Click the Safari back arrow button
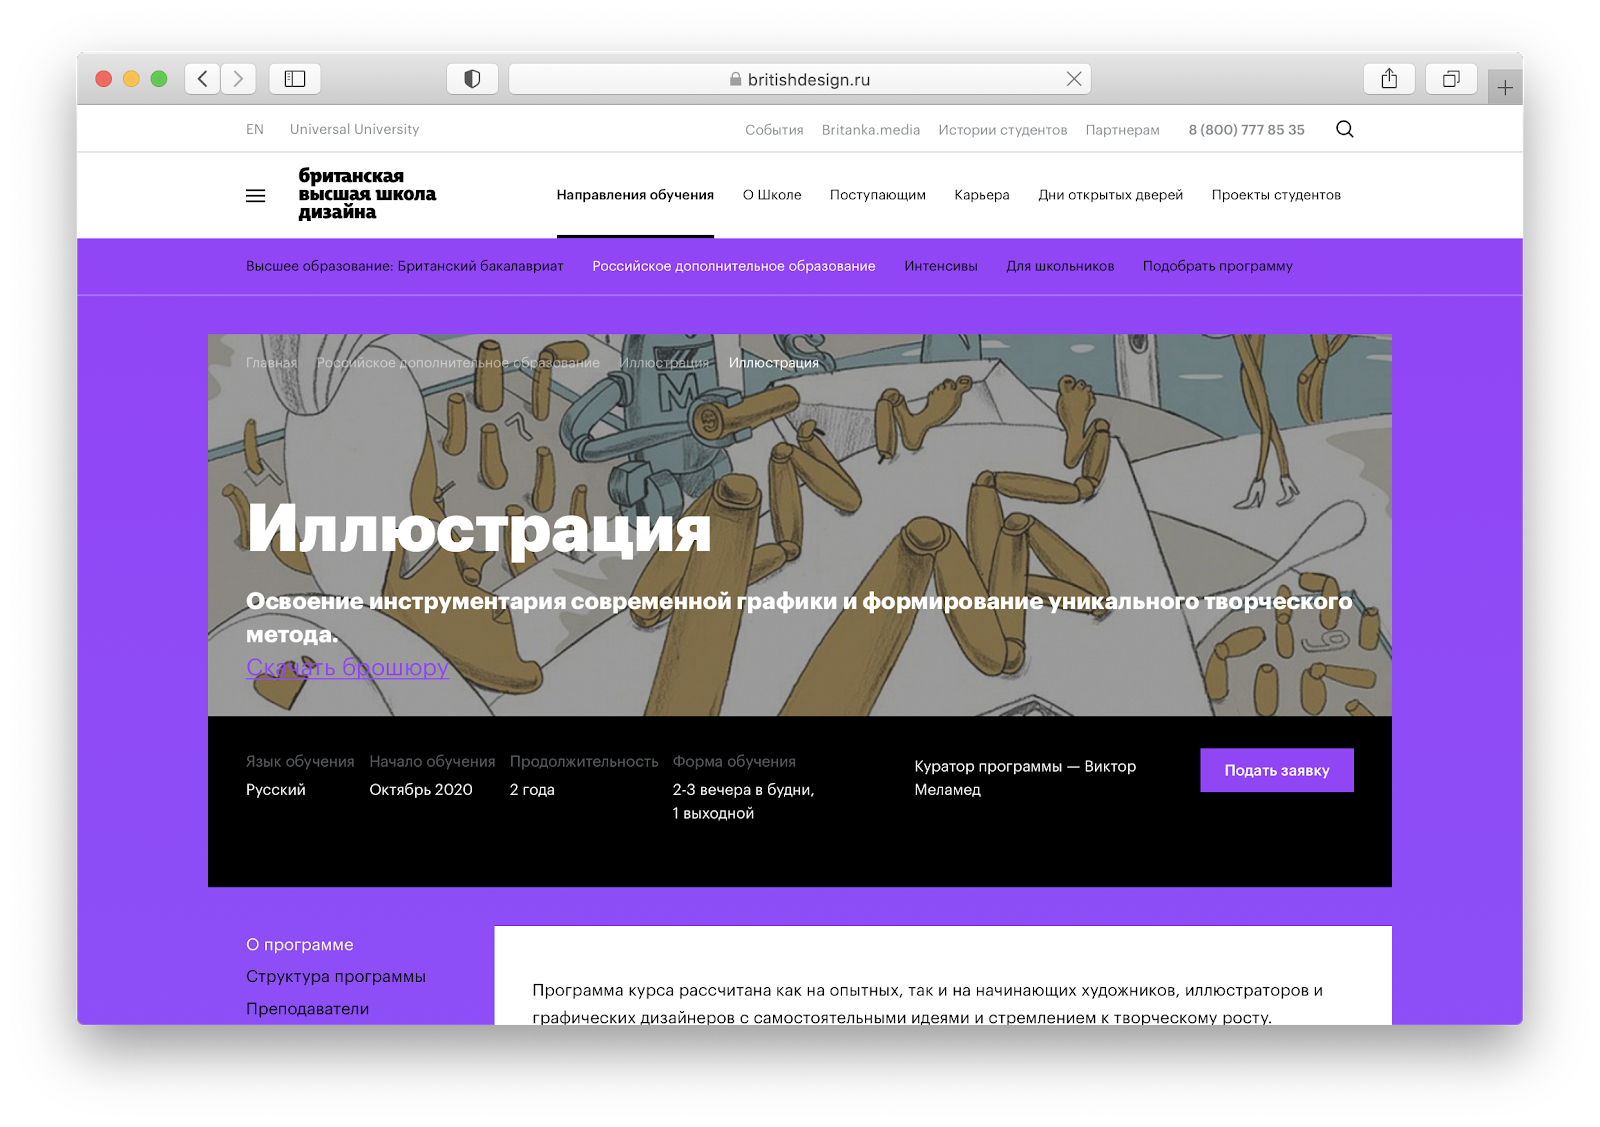Image resolution: width=1600 pixels, height=1127 pixels. coord(203,79)
